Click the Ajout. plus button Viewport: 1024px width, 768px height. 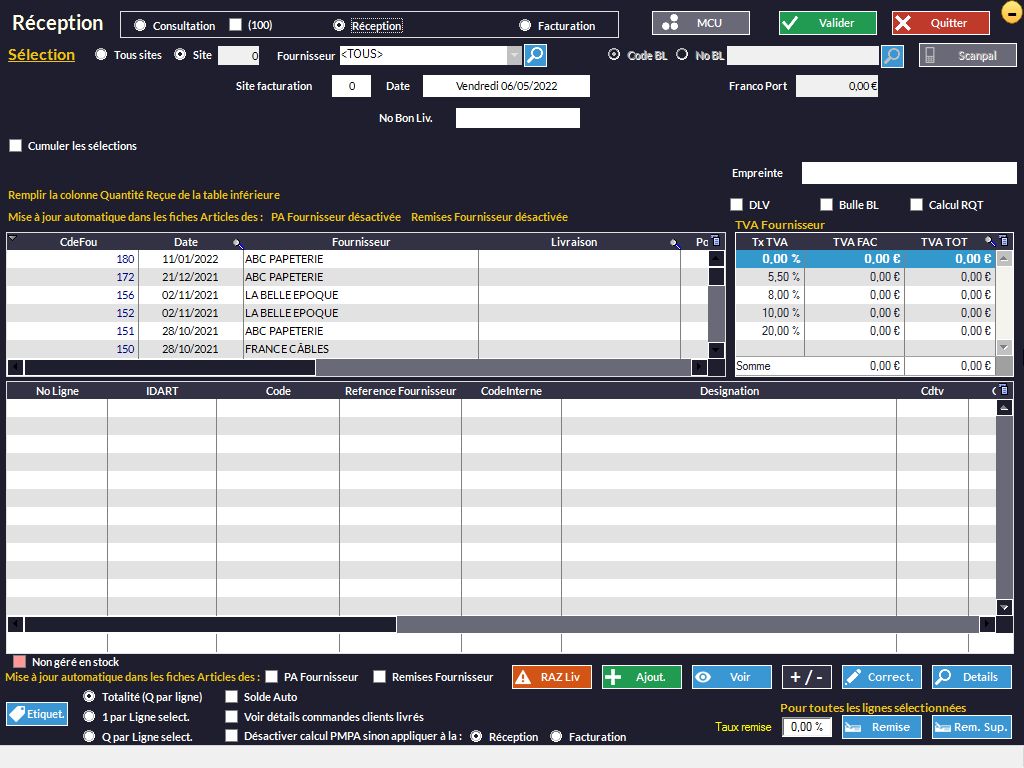point(641,677)
